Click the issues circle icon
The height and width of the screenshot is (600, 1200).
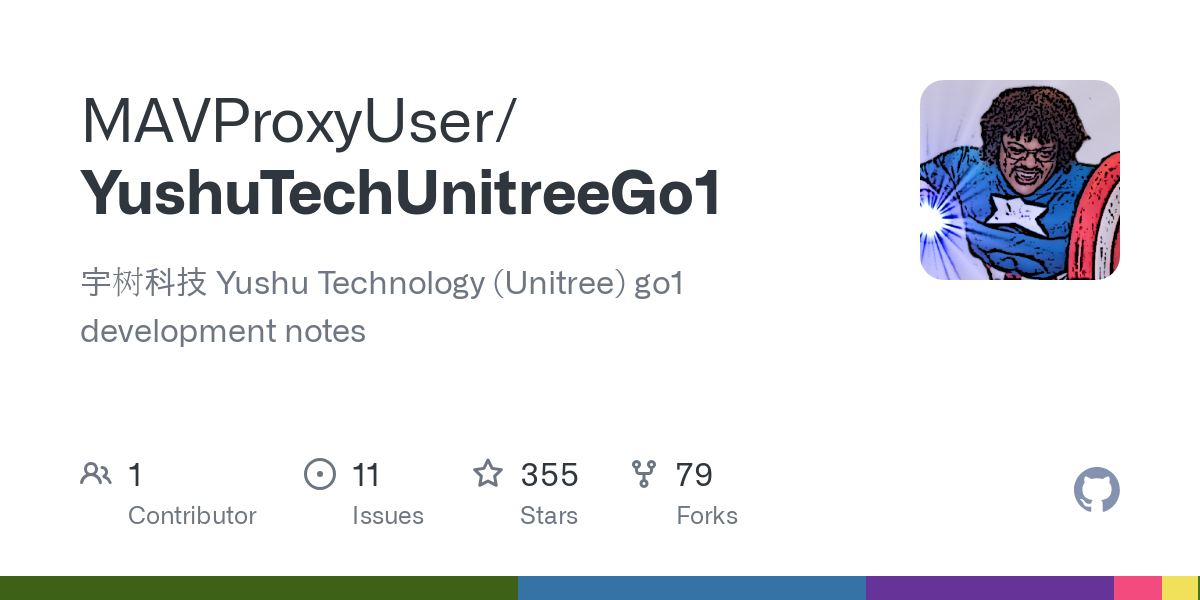point(320,474)
